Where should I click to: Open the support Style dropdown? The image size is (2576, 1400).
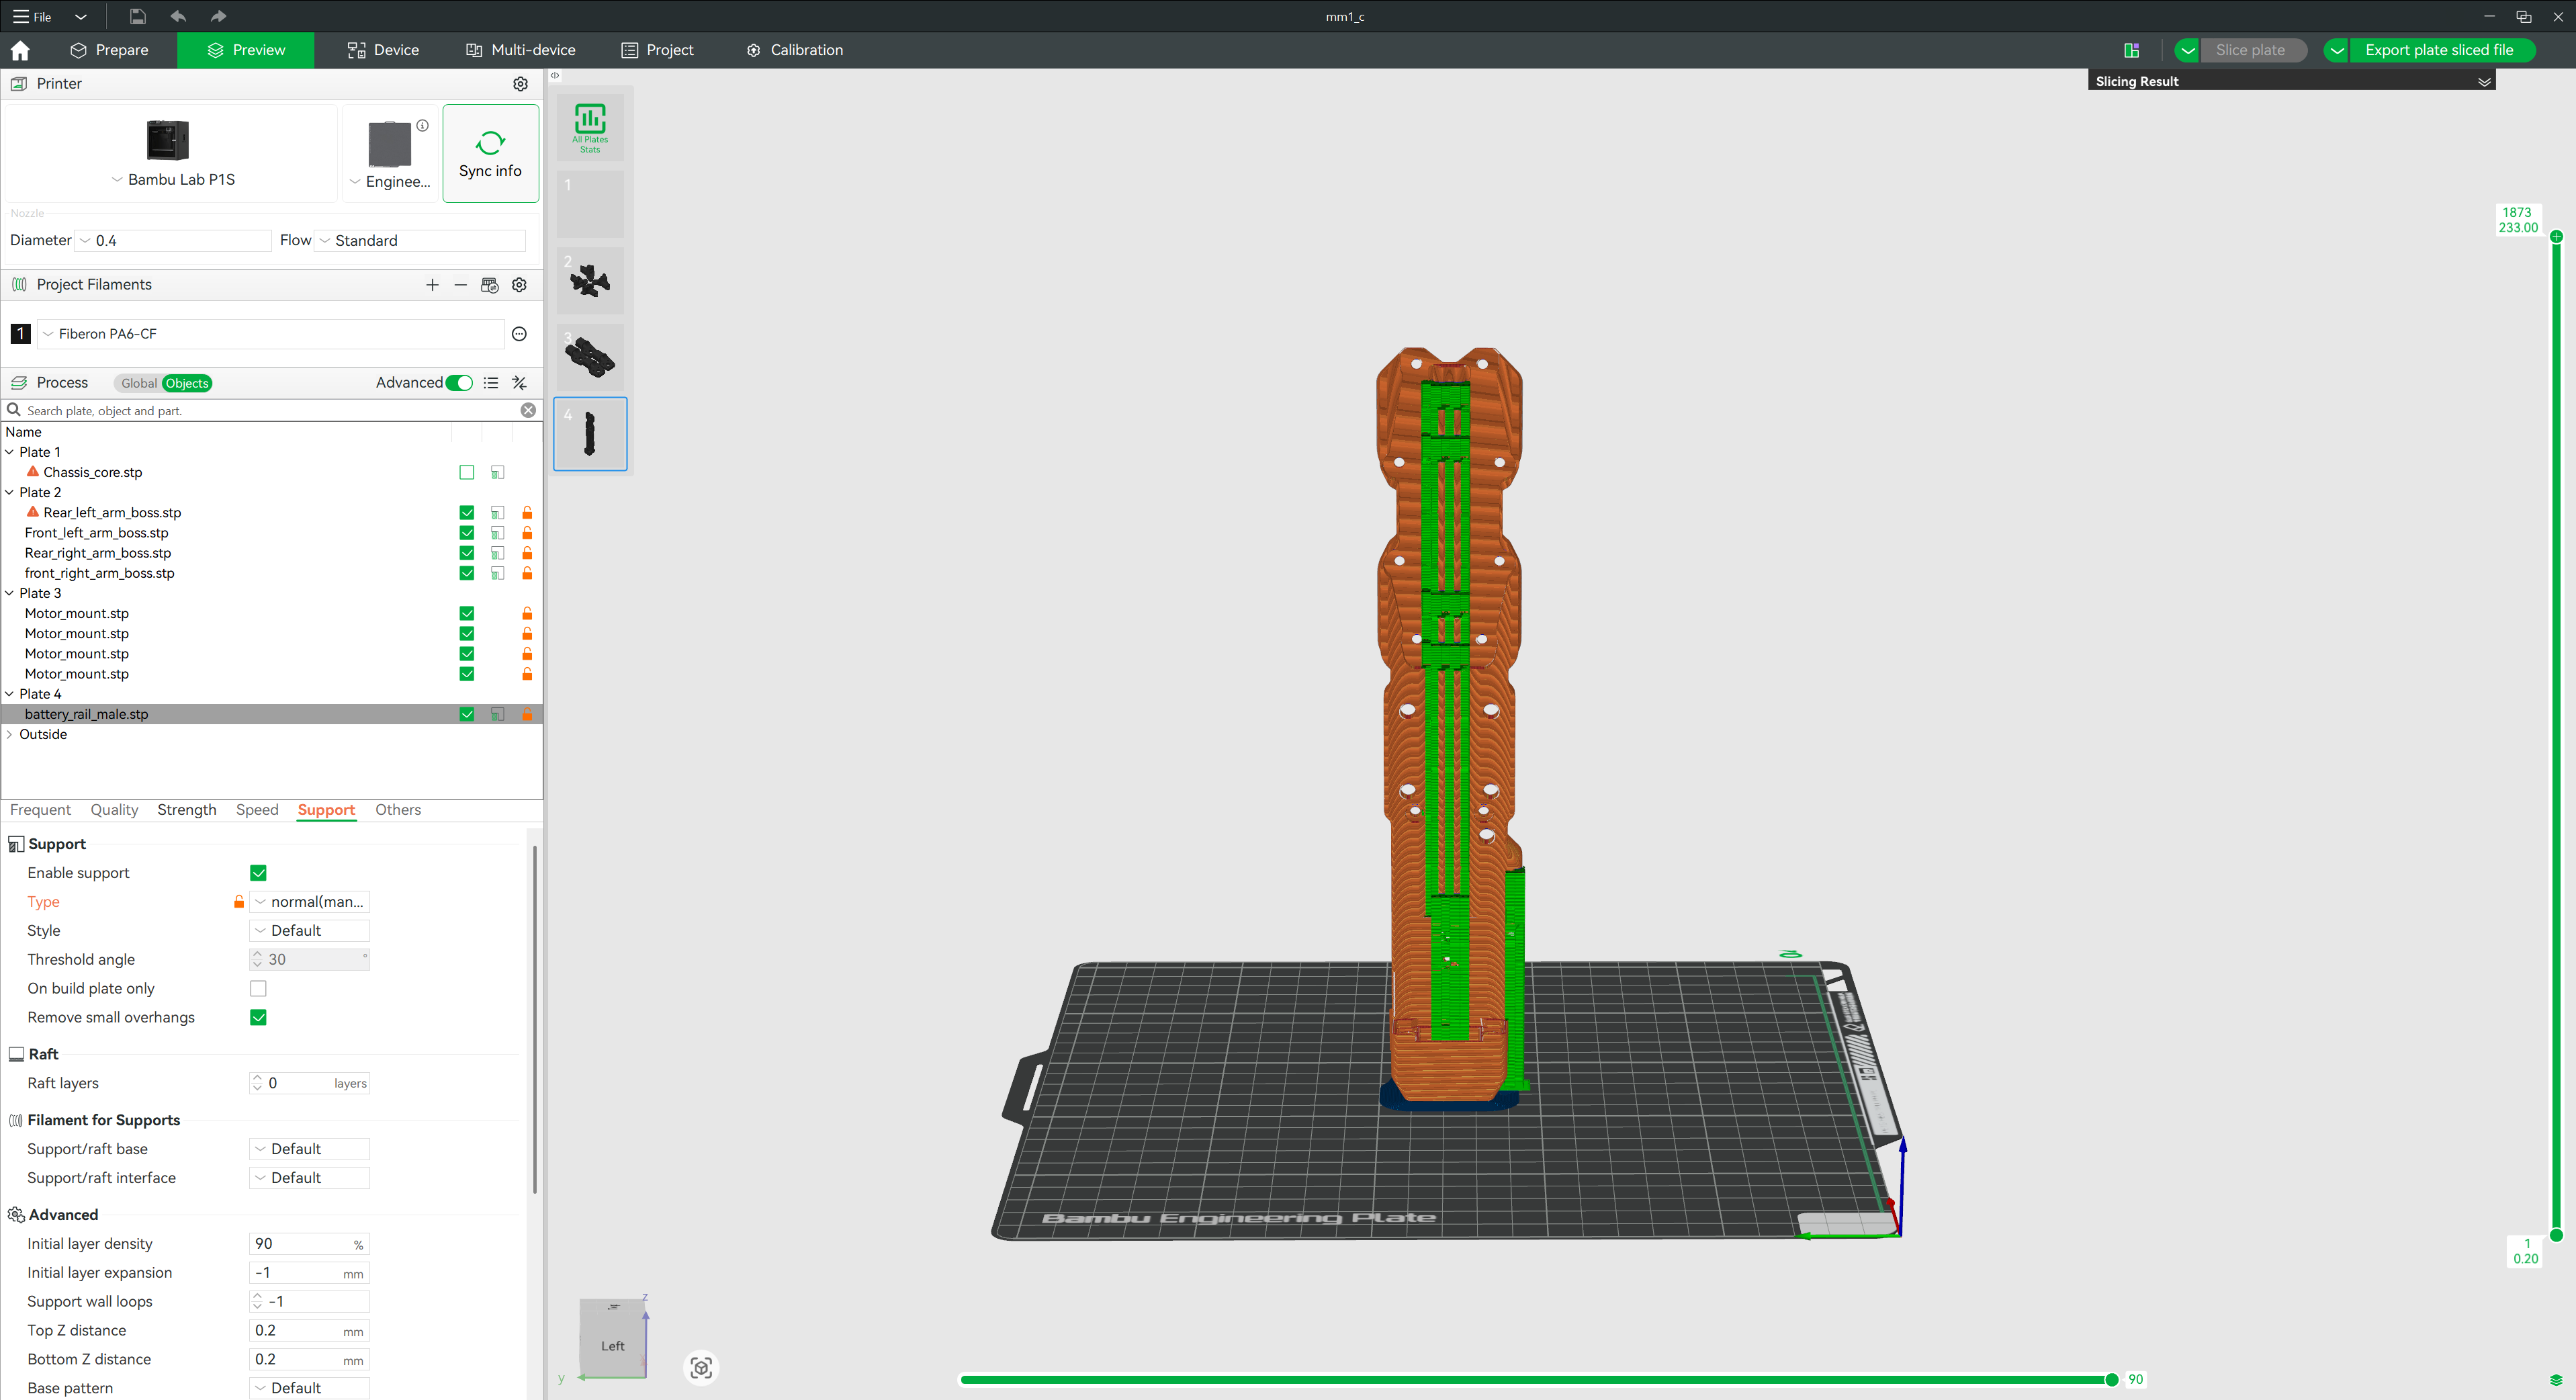[309, 930]
